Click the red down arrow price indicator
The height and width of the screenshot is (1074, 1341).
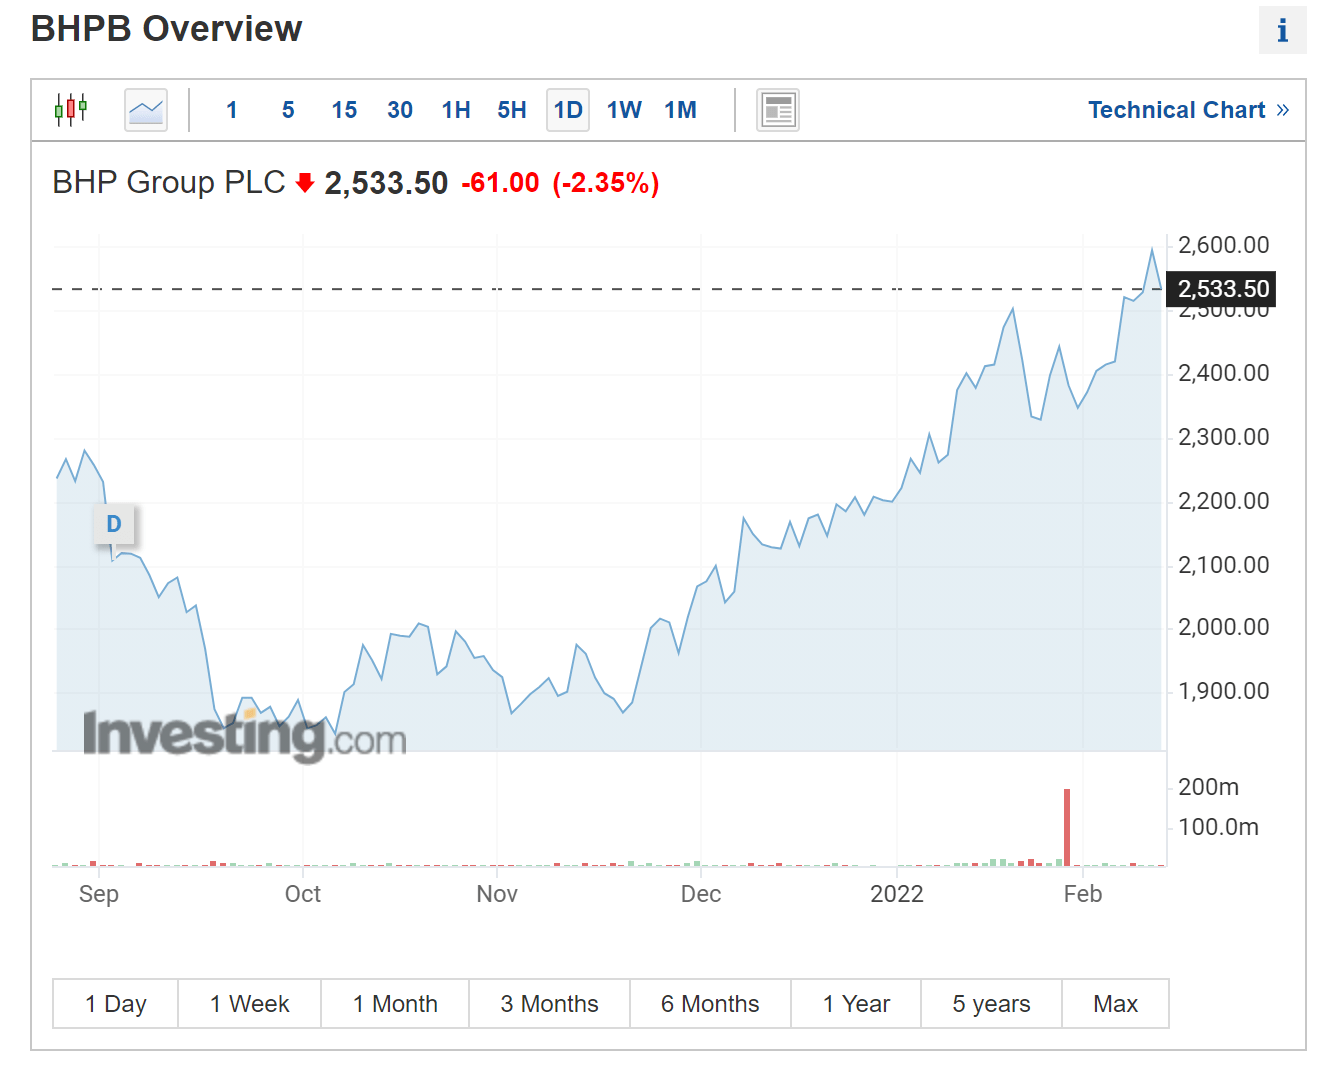[305, 183]
